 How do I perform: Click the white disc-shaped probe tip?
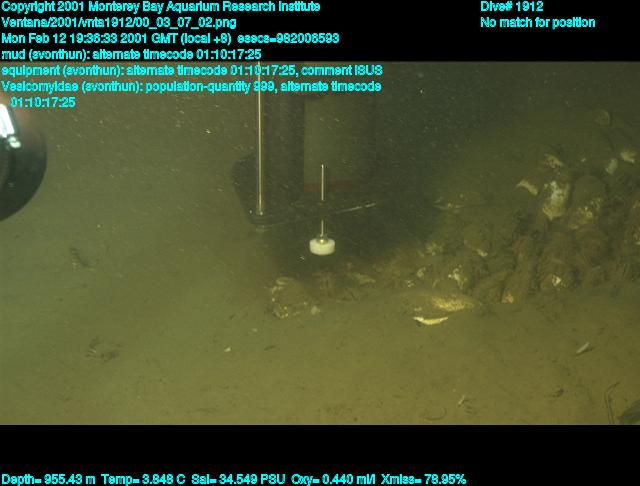tap(321, 245)
